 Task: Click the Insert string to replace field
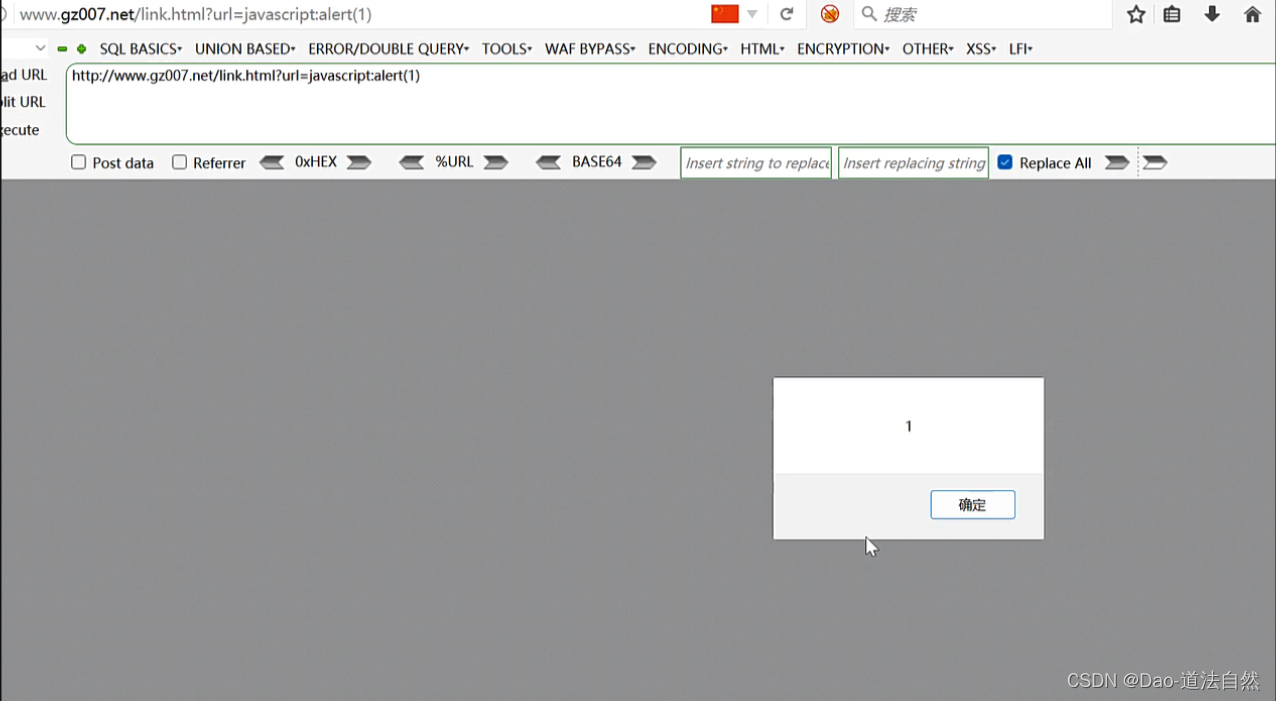tap(755, 162)
